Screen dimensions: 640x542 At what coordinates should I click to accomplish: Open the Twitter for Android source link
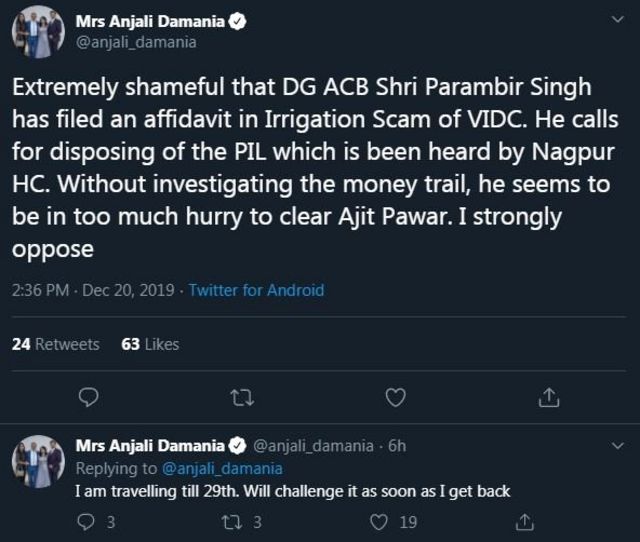pos(256,290)
